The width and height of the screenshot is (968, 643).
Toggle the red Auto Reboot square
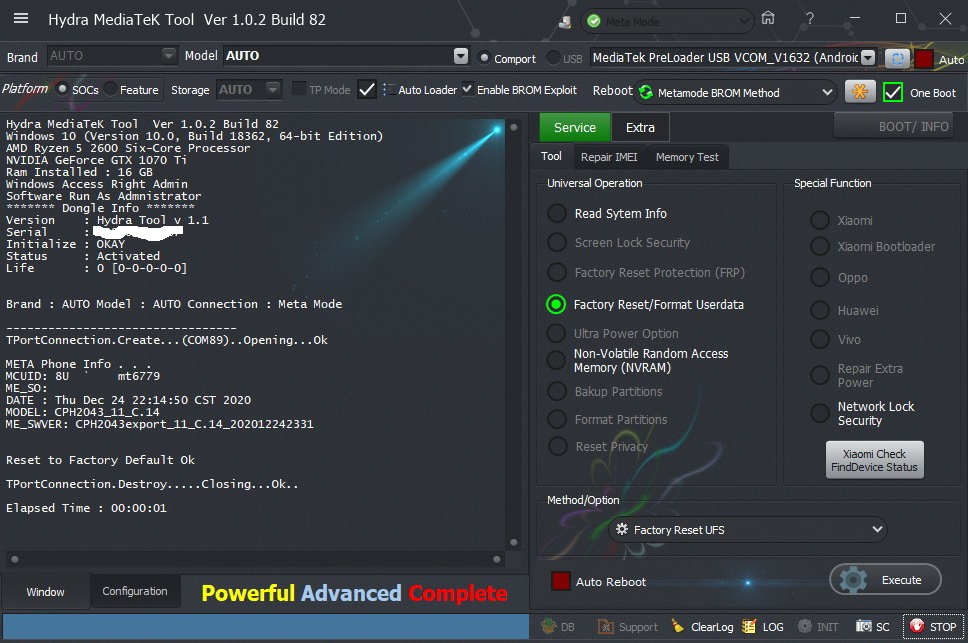pos(561,581)
